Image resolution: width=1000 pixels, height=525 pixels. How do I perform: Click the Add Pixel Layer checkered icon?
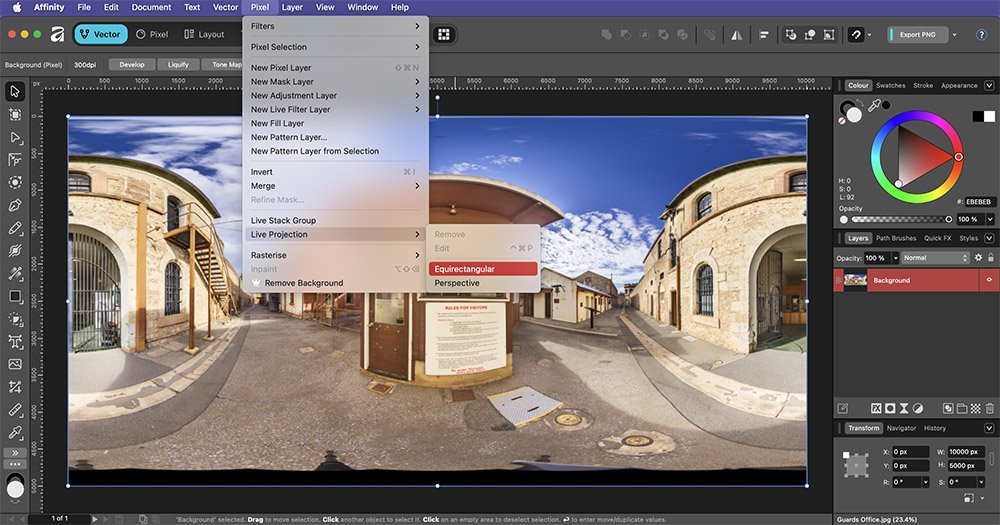(x=976, y=408)
